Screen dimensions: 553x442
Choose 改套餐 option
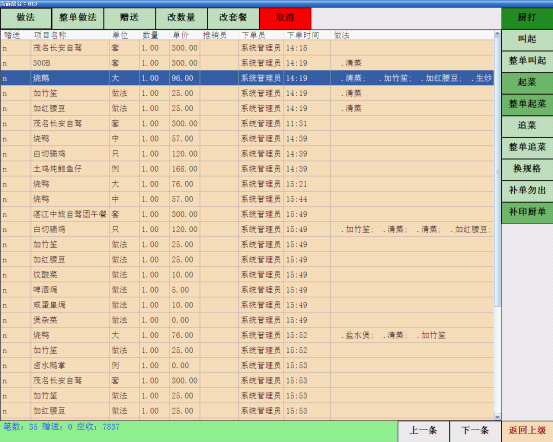coord(233,18)
